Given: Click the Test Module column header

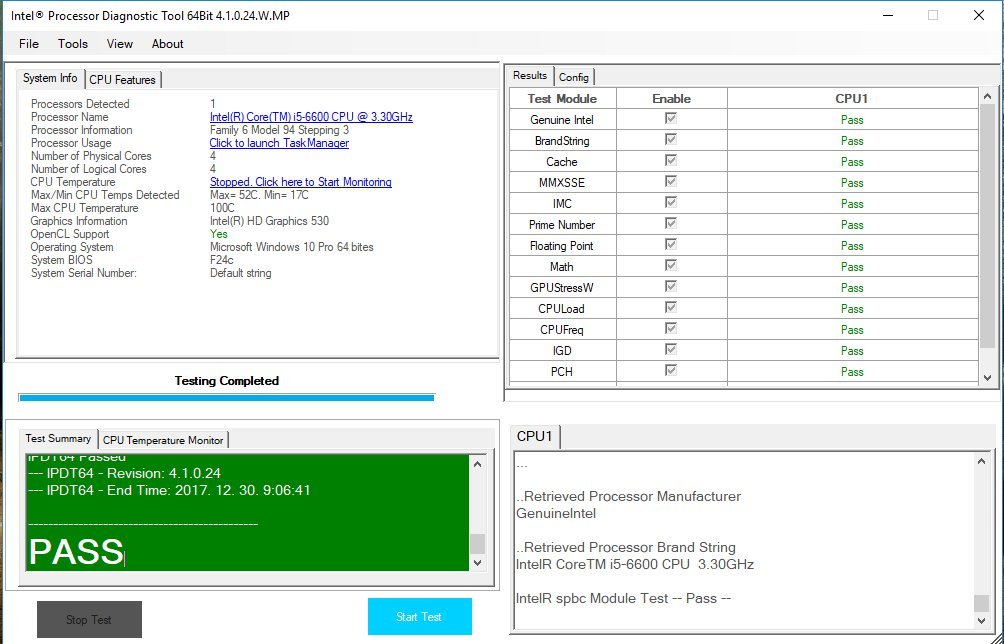Looking at the screenshot, I should (x=562, y=99).
